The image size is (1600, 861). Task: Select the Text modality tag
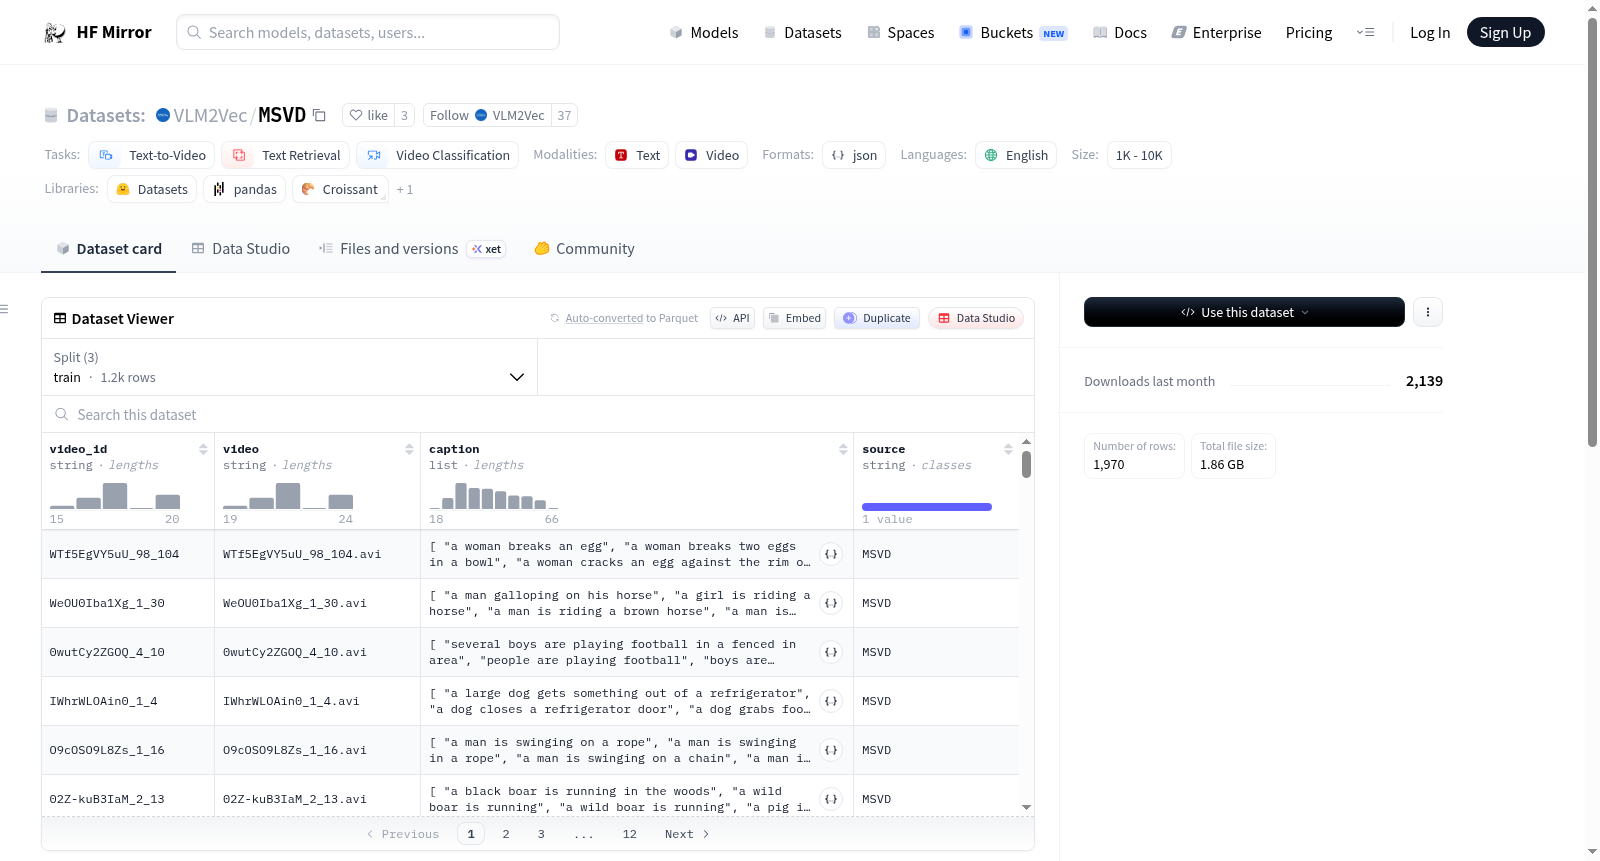point(637,155)
